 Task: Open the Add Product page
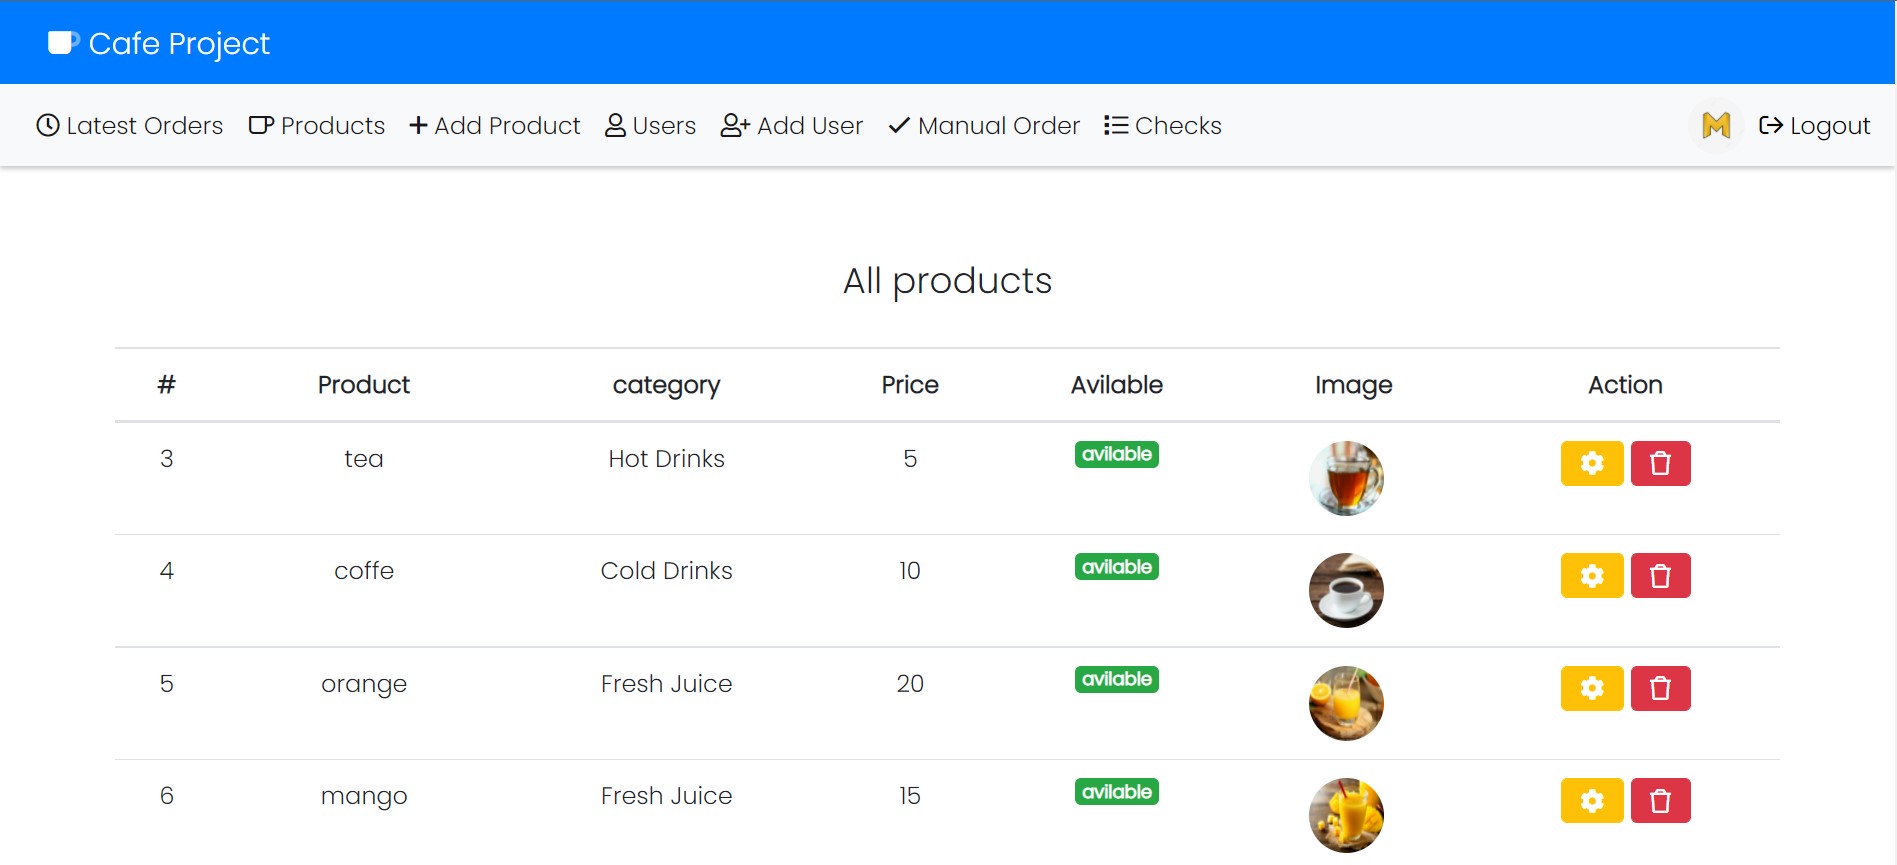pos(495,126)
